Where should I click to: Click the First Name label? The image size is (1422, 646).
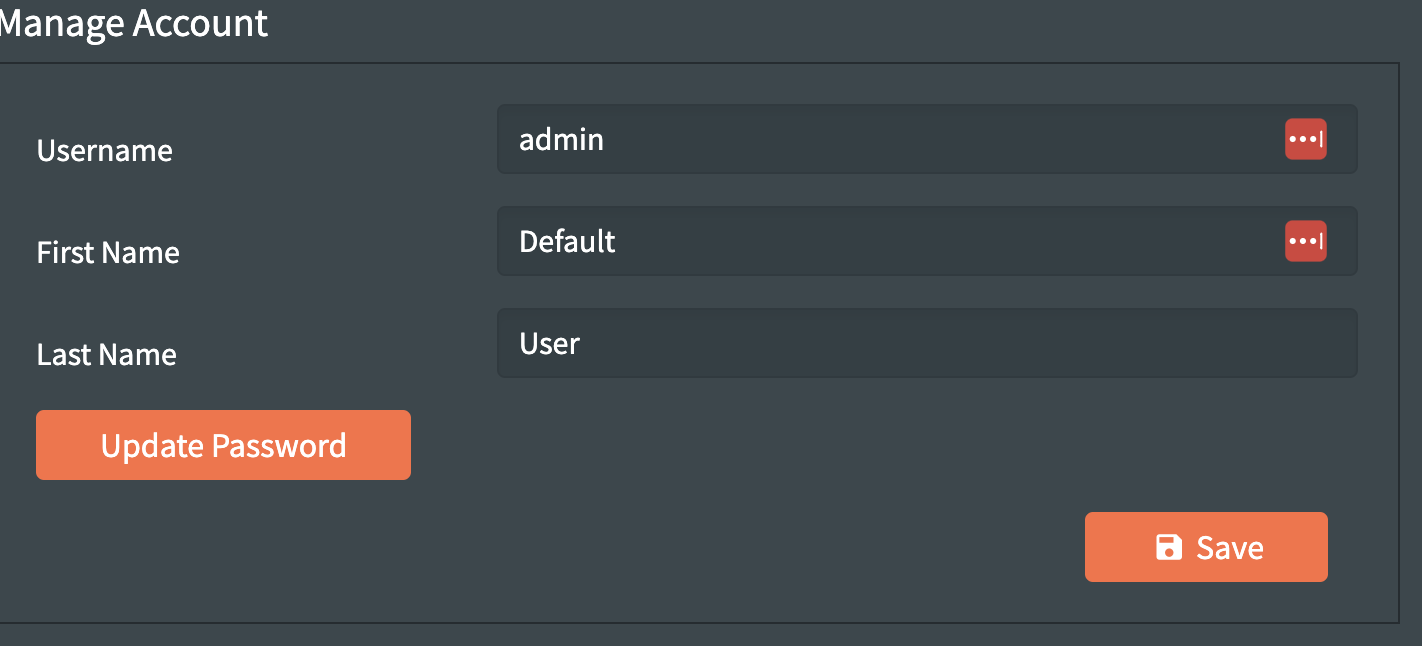tap(108, 253)
